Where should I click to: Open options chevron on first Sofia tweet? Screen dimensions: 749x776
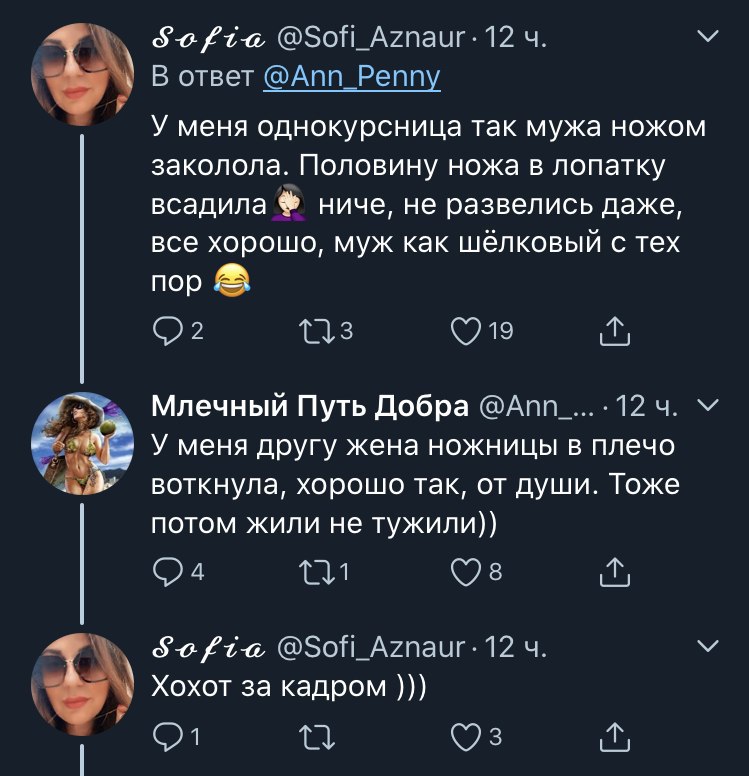click(707, 38)
